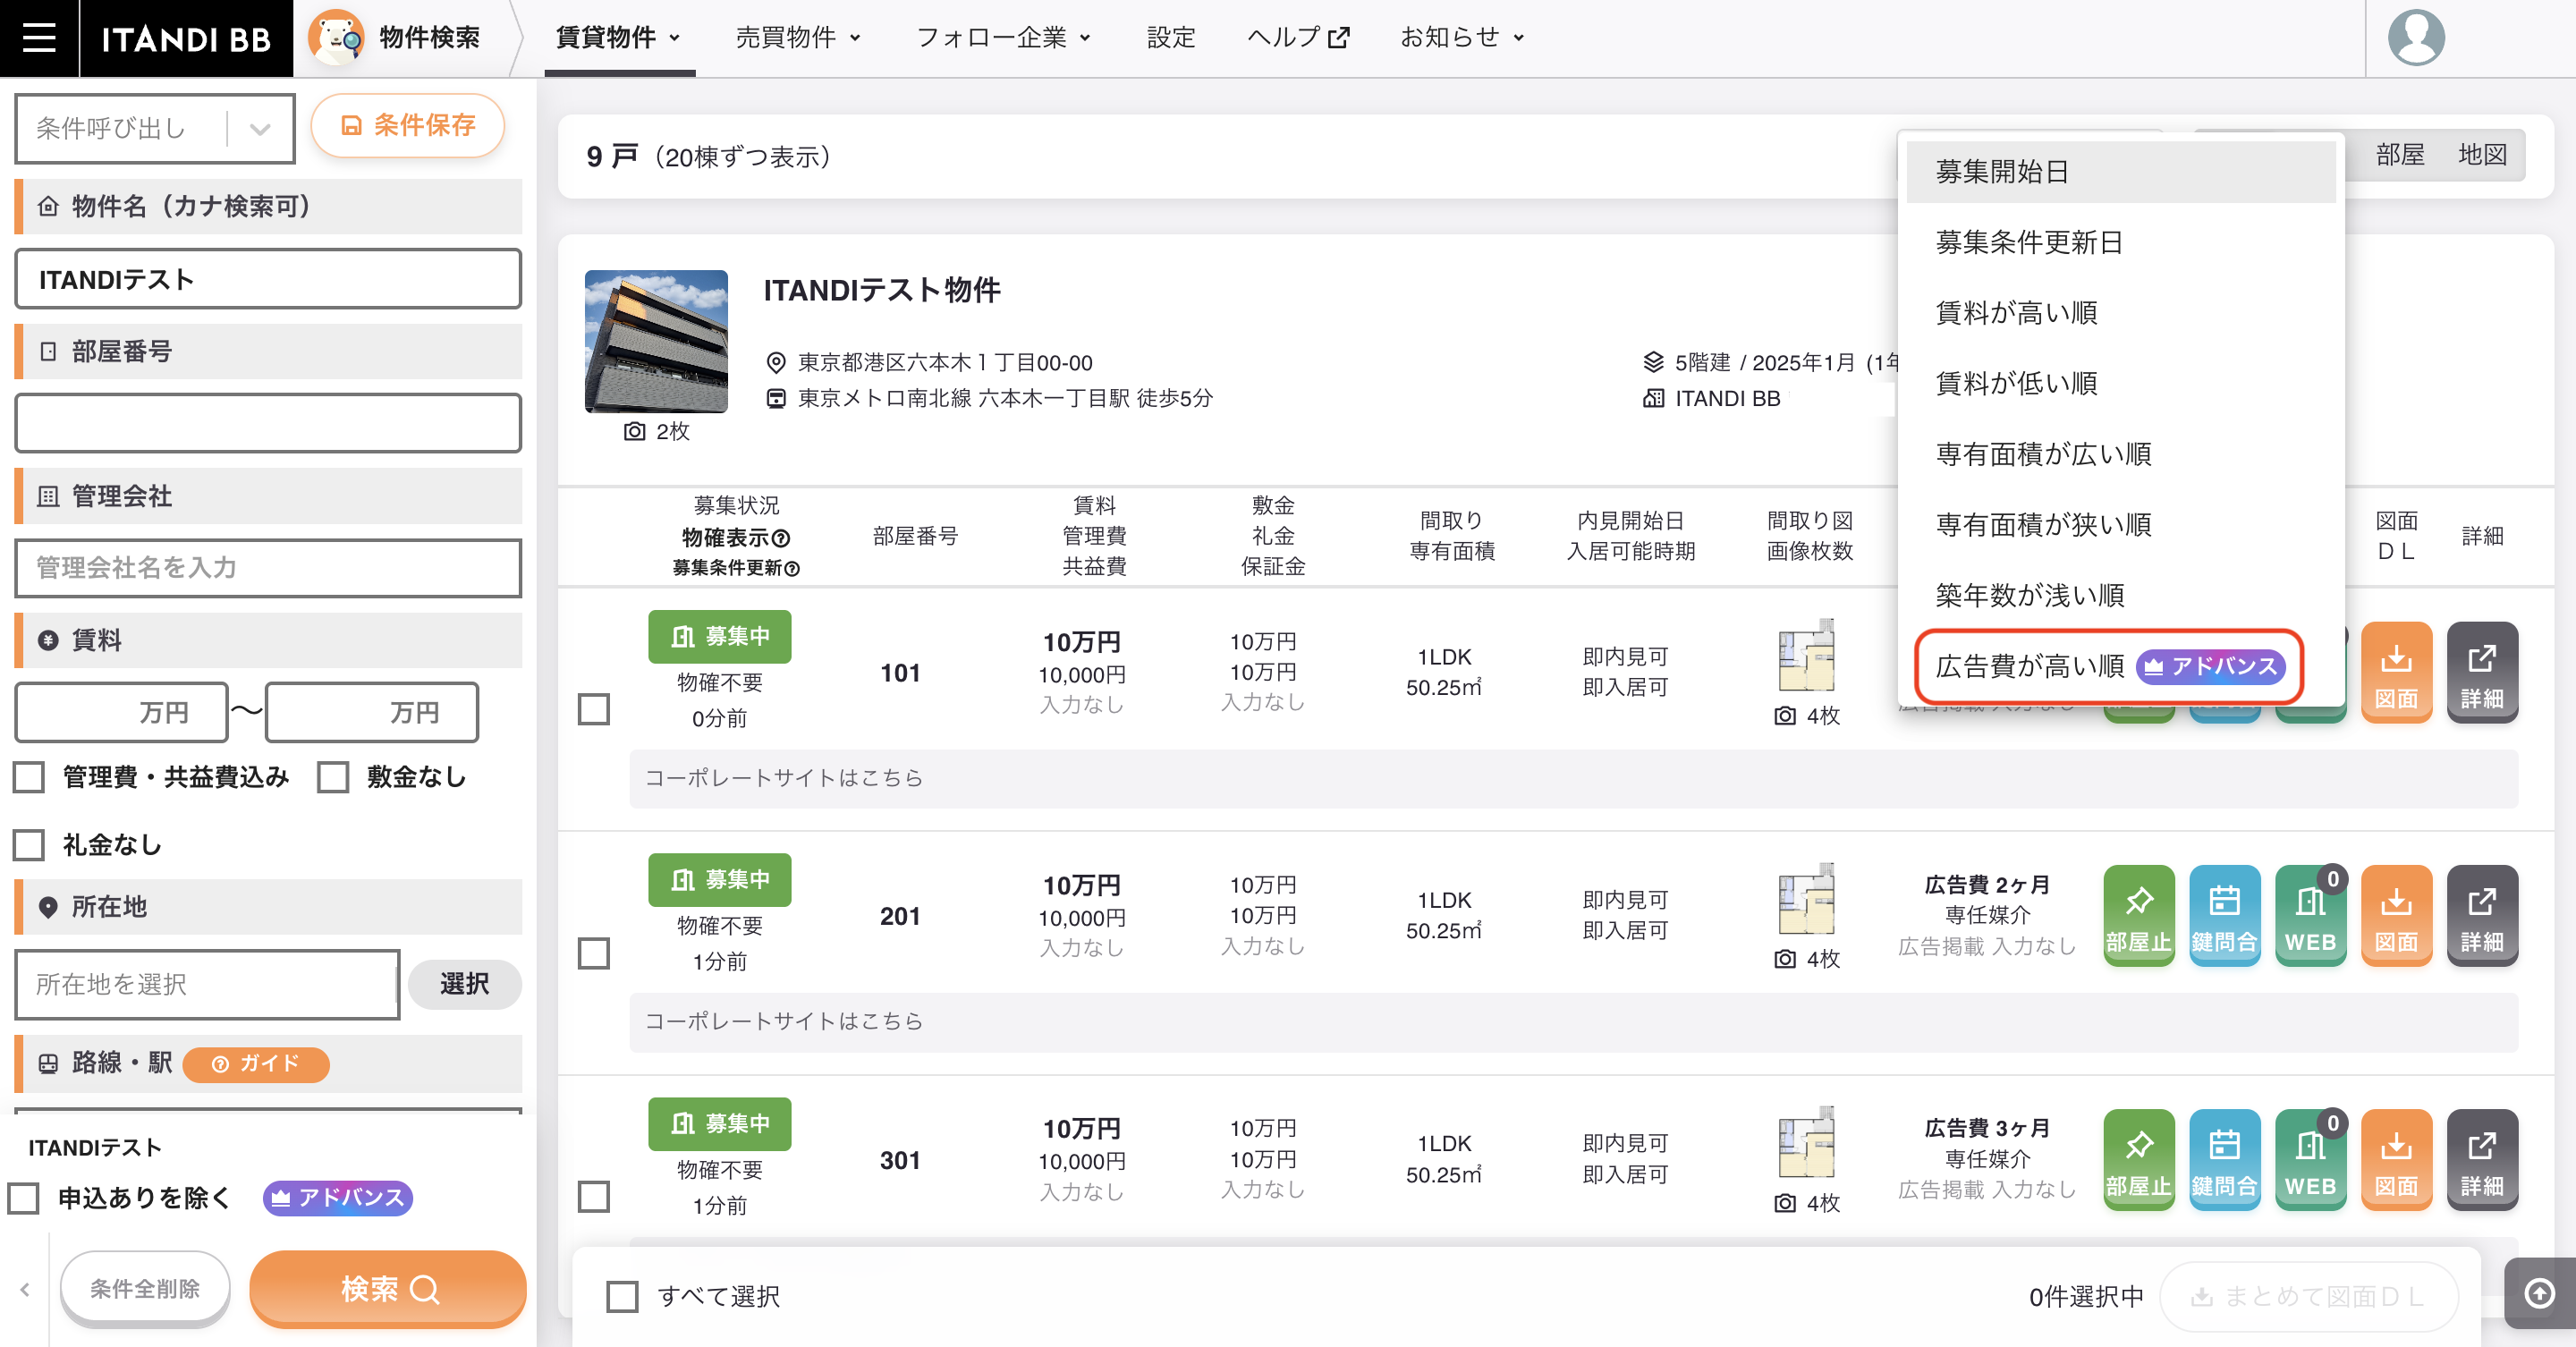Click 鍵問合 for room 201
The width and height of the screenshot is (2576, 1347).
pos(2224,915)
